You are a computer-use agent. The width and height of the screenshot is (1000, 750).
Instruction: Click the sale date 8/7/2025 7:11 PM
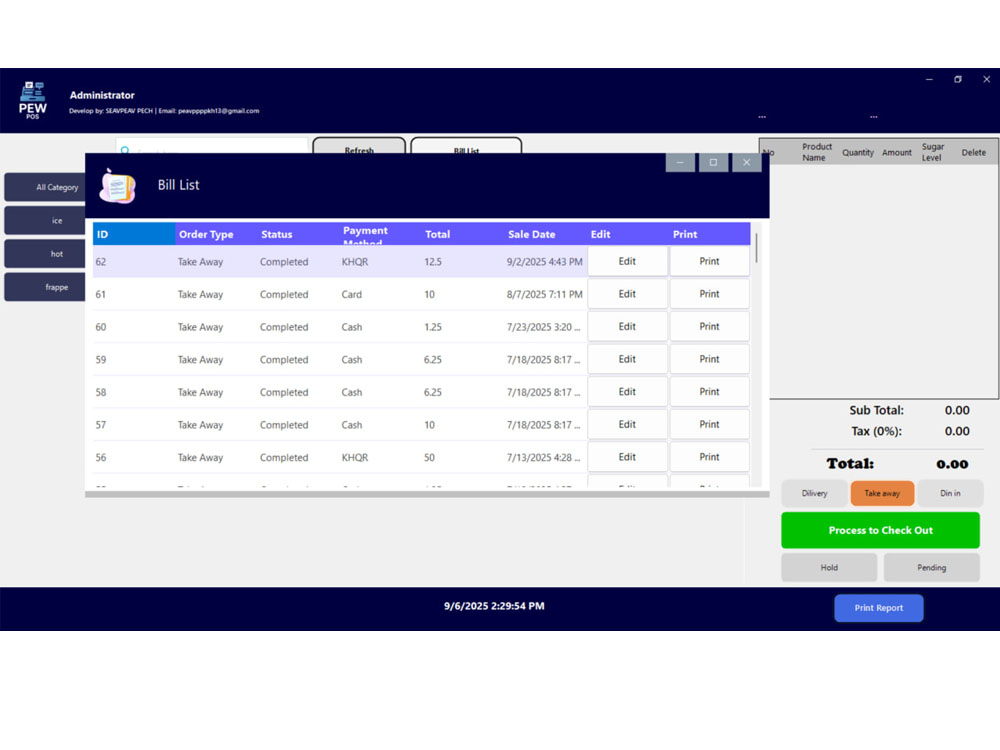[x=545, y=294]
